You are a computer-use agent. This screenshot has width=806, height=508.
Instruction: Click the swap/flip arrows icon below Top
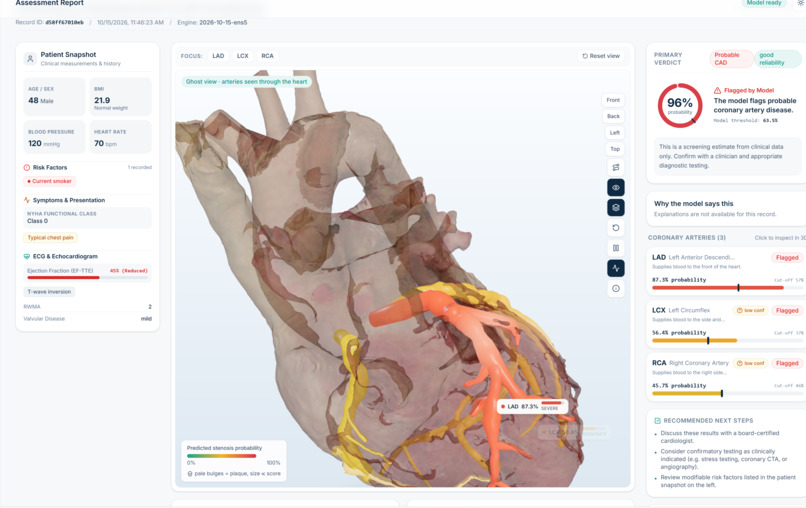[615, 167]
